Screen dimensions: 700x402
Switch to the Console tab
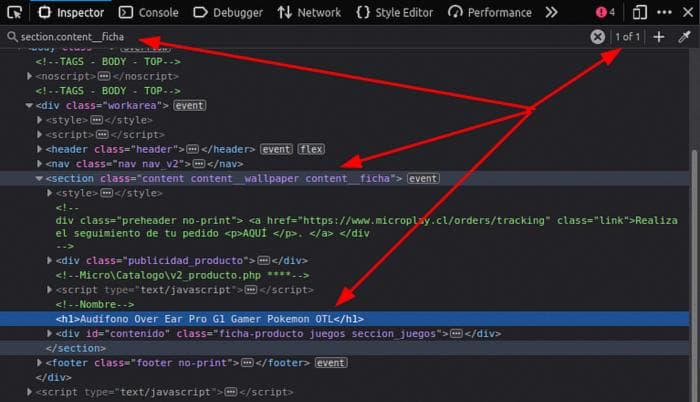148,13
